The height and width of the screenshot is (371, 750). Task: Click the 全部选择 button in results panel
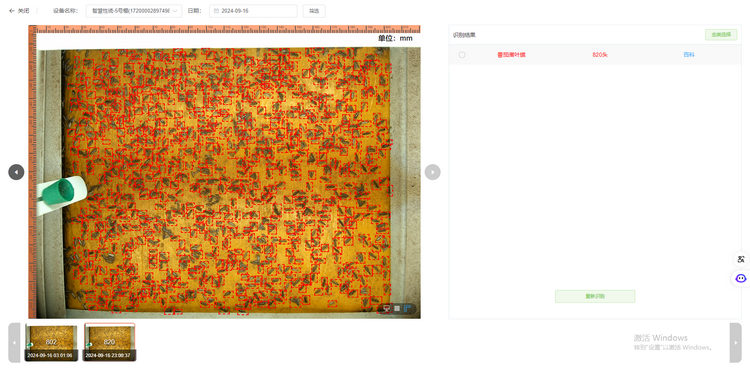721,35
